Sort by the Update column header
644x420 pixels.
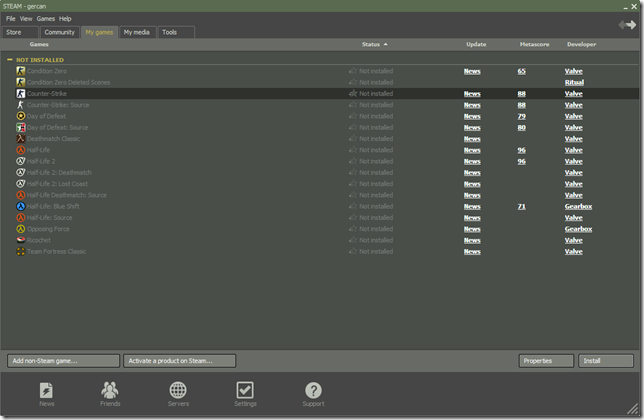(x=476, y=44)
